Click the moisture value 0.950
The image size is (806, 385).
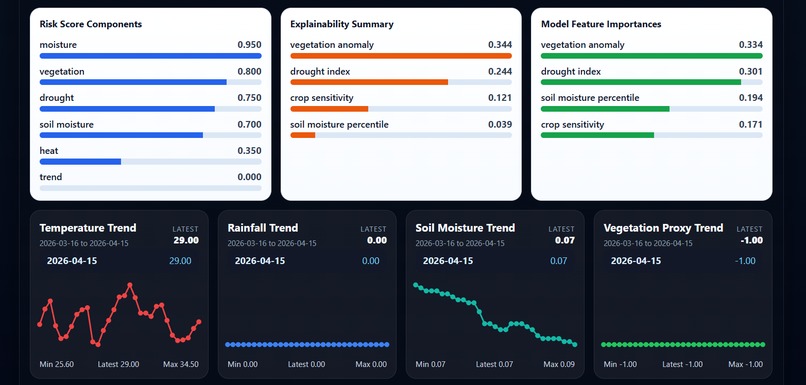coord(249,45)
